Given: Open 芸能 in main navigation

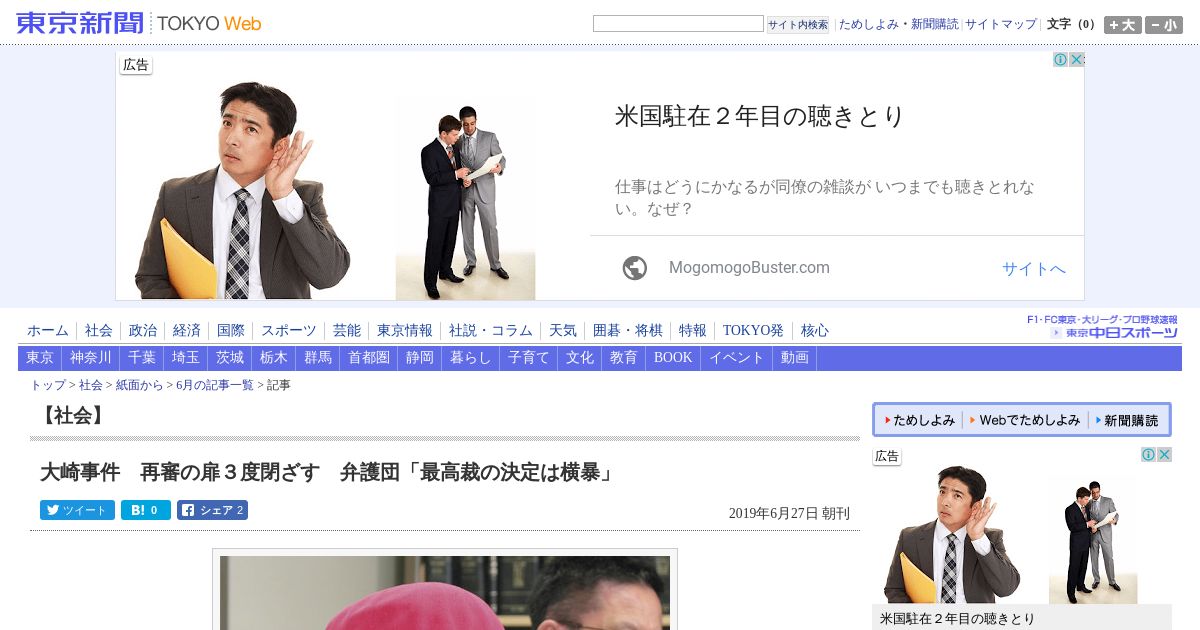Looking at the screenshot, I should [x=347, y=330].
